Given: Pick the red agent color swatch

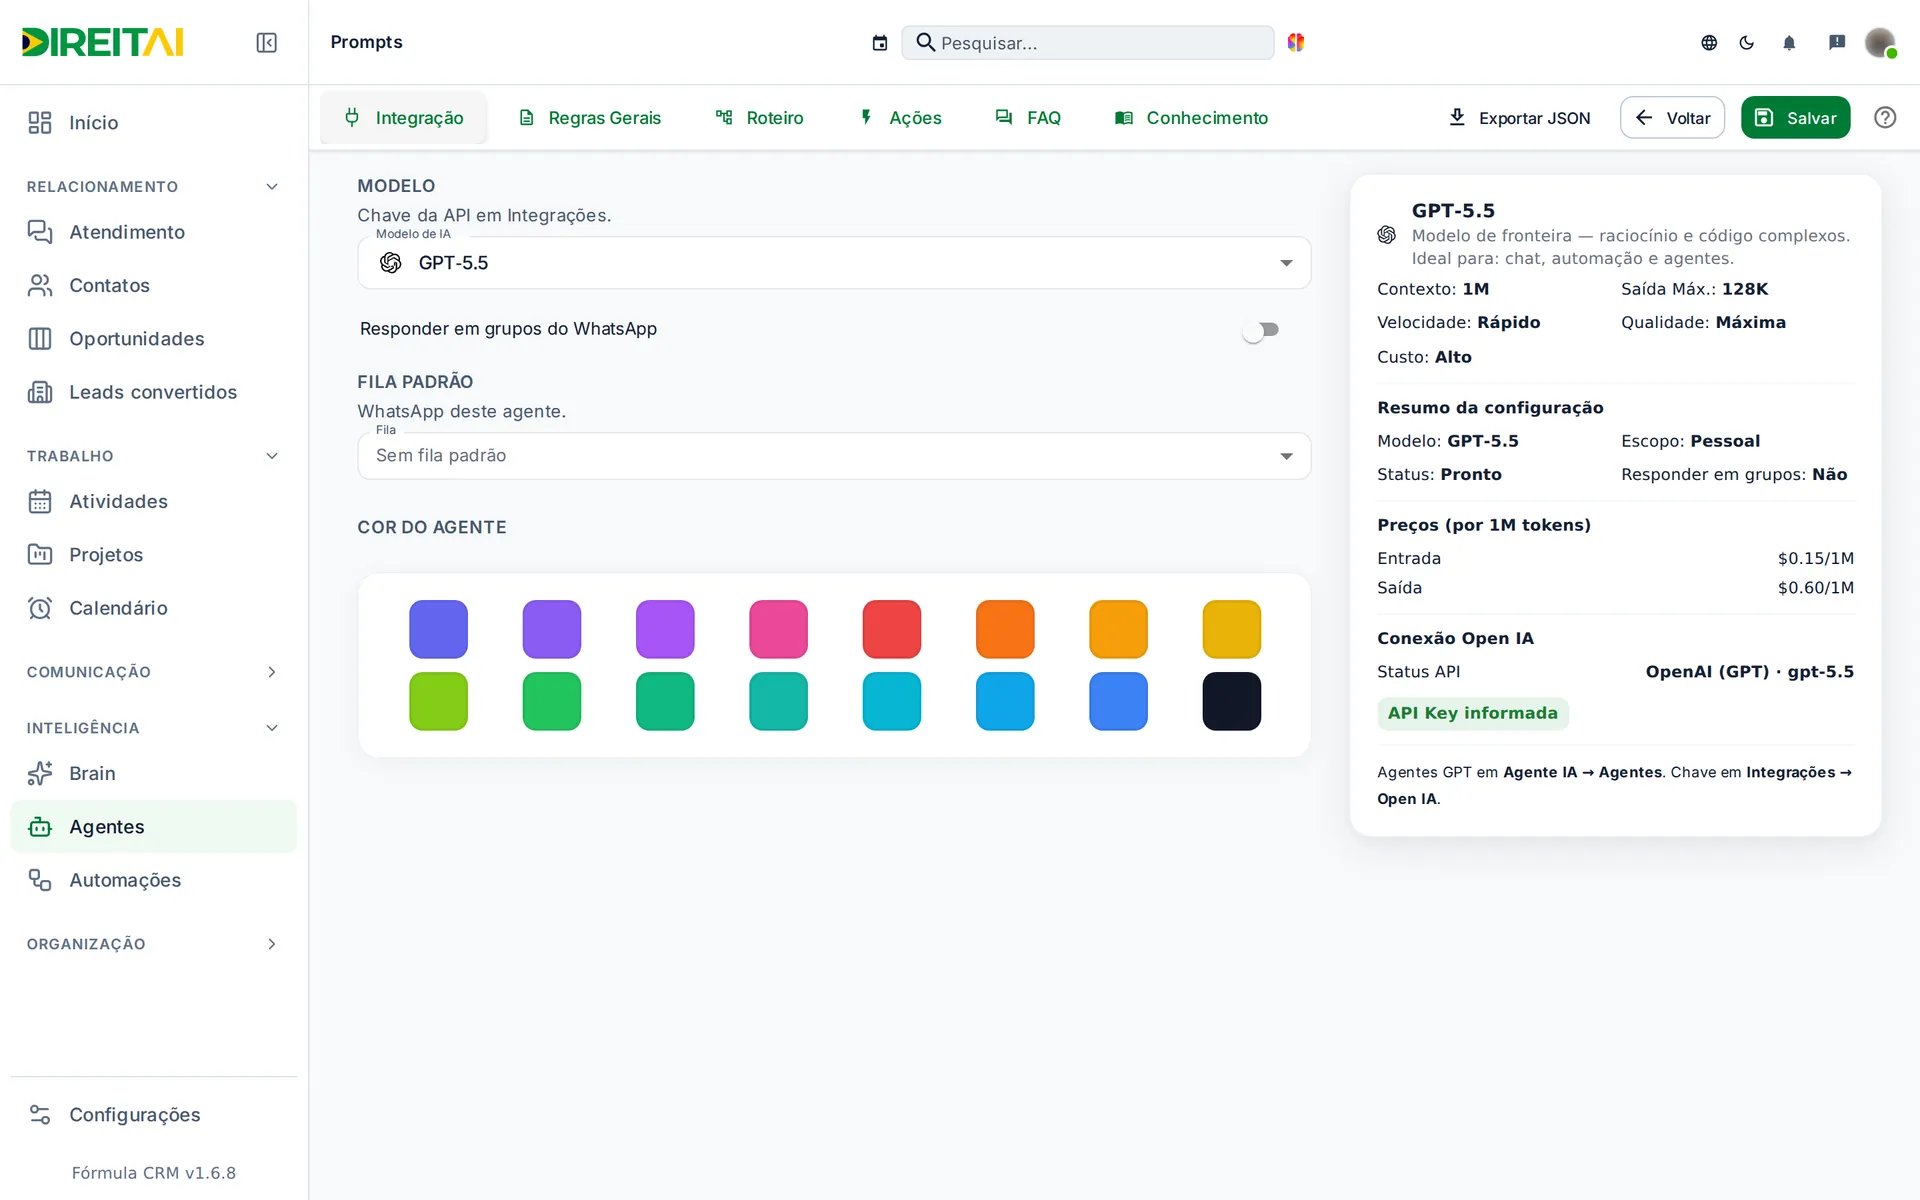Looking at the screenshot, I should click(892, 629).
